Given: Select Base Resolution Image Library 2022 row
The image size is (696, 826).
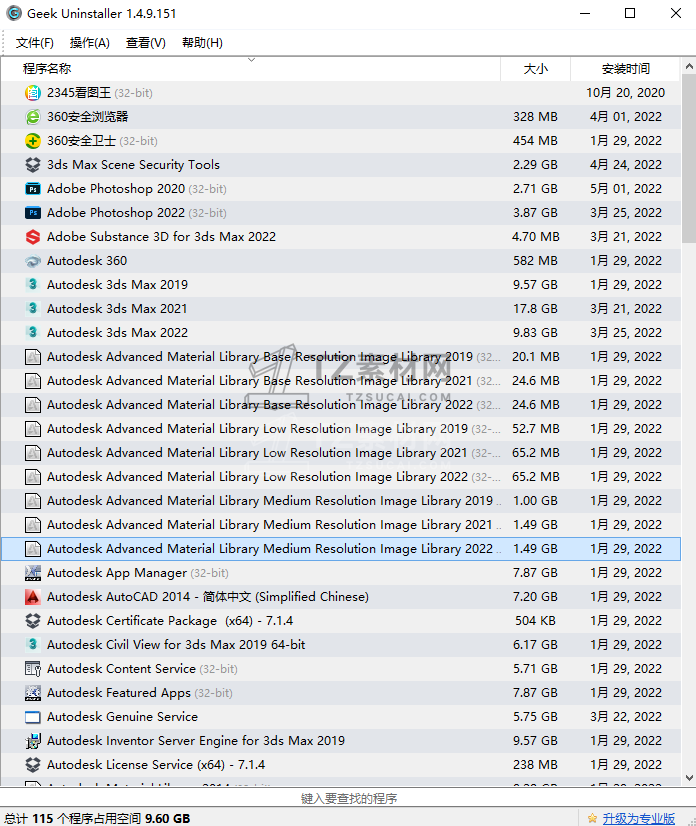Looking at the screenshot, I should tap(341, 405).
